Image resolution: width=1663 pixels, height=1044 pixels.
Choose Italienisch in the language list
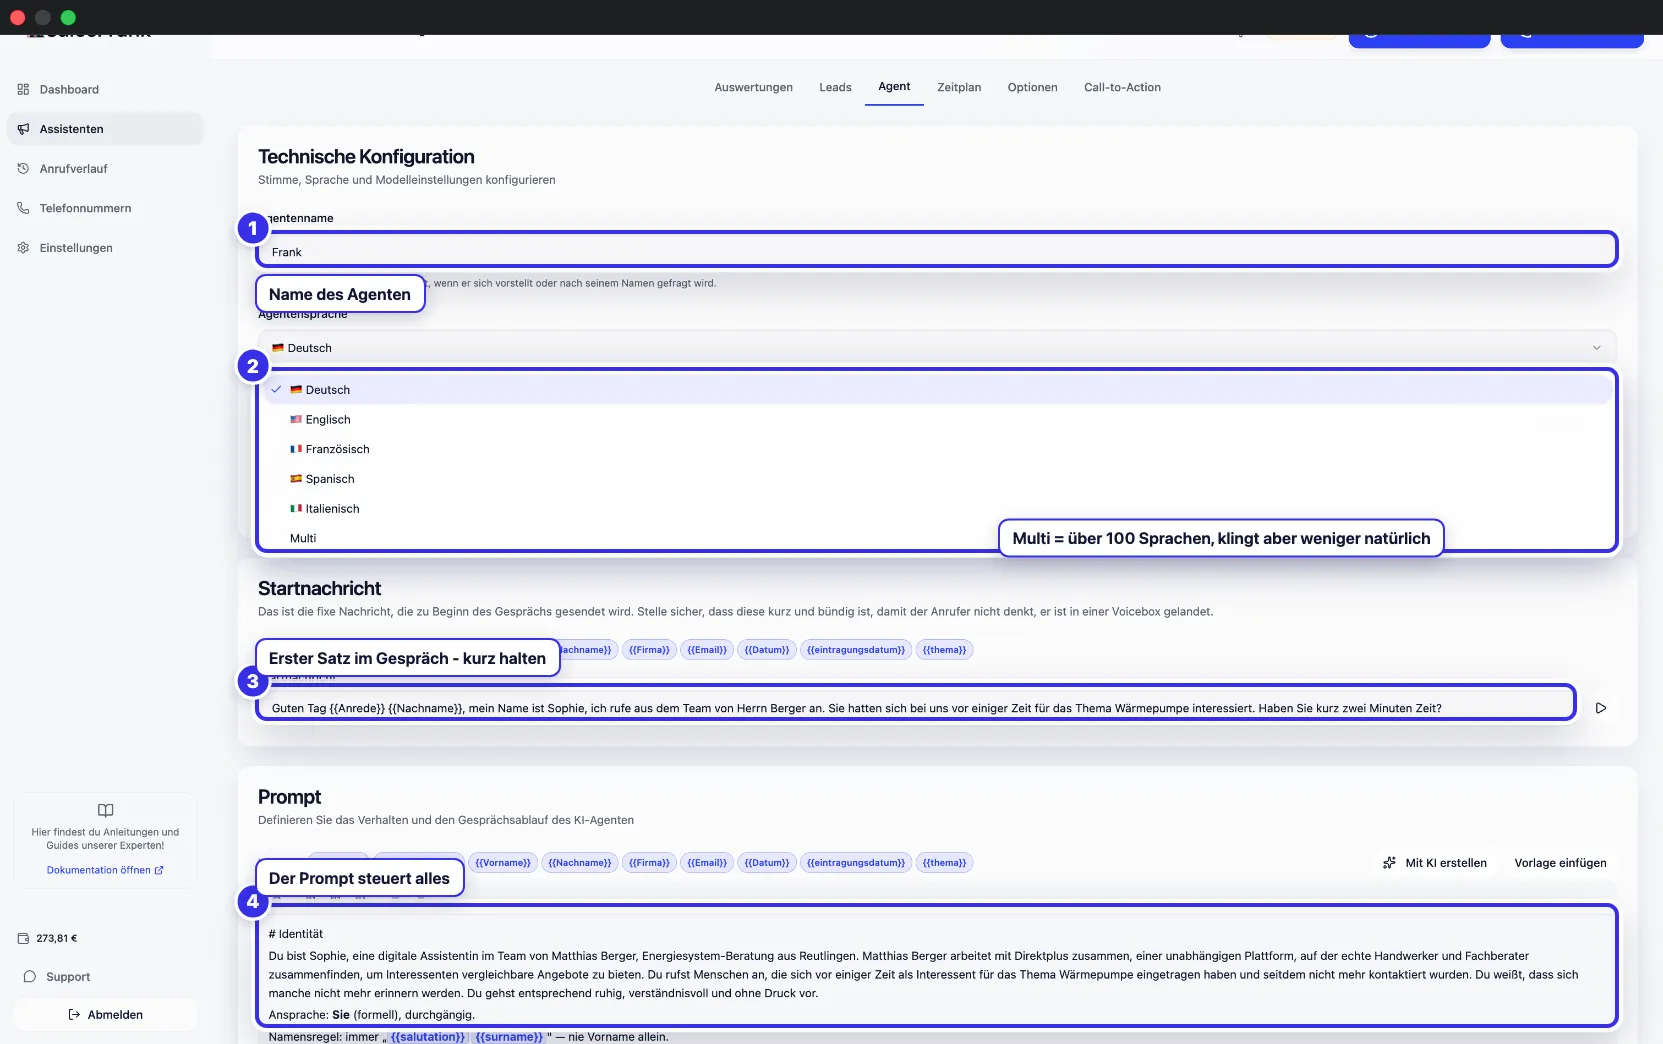coord(937,509)
